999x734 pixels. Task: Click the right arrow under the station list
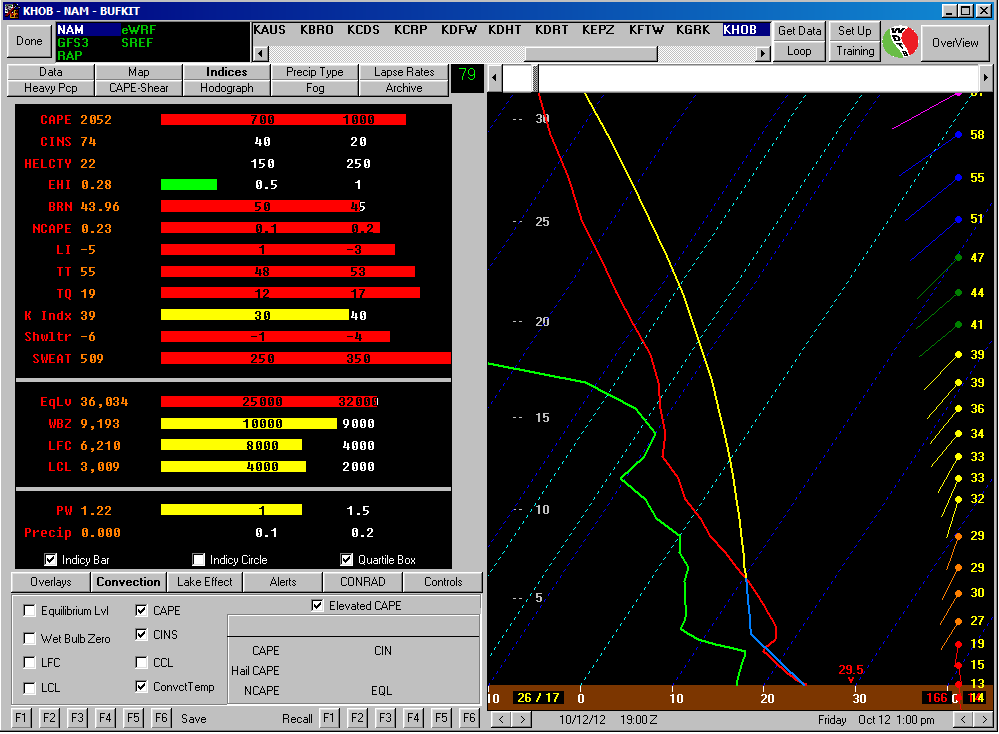click(x=763, y=54)
